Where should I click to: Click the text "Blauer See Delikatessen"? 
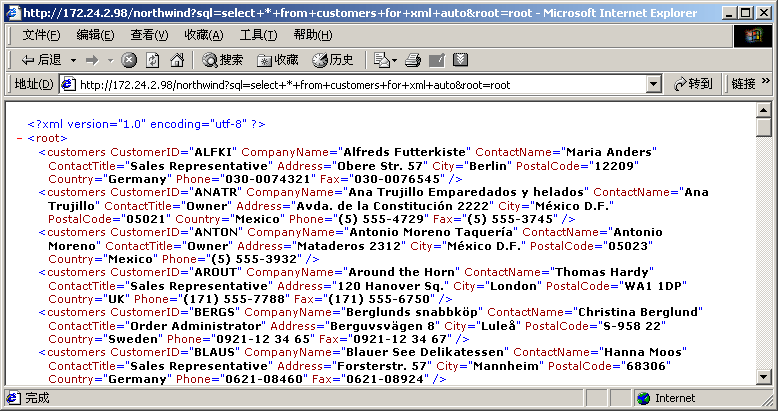[425, 352]
